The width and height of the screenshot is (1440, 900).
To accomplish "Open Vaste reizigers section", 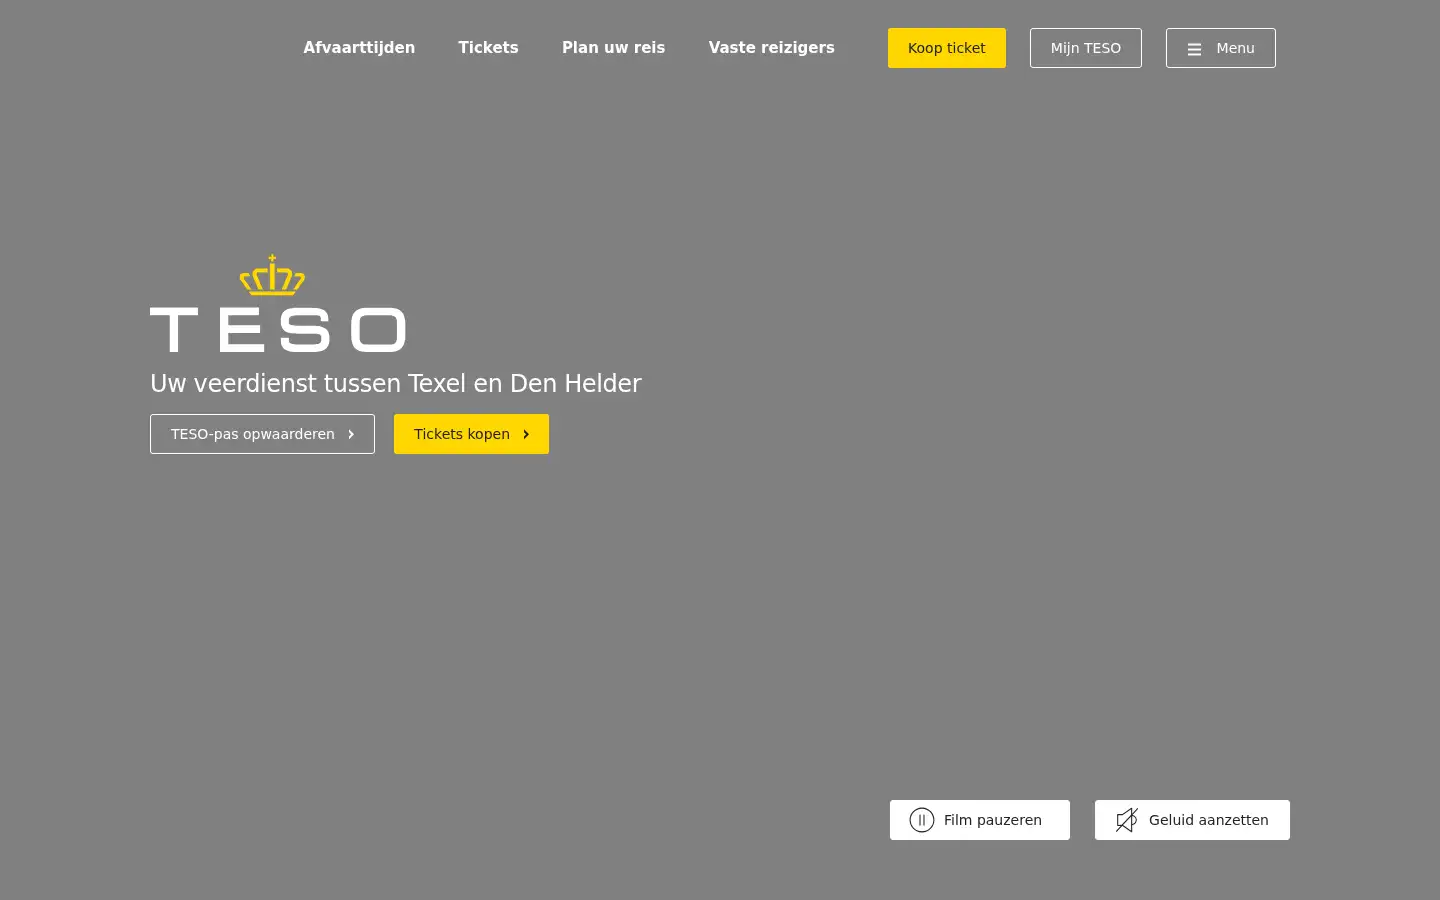I will click(771, 48).
